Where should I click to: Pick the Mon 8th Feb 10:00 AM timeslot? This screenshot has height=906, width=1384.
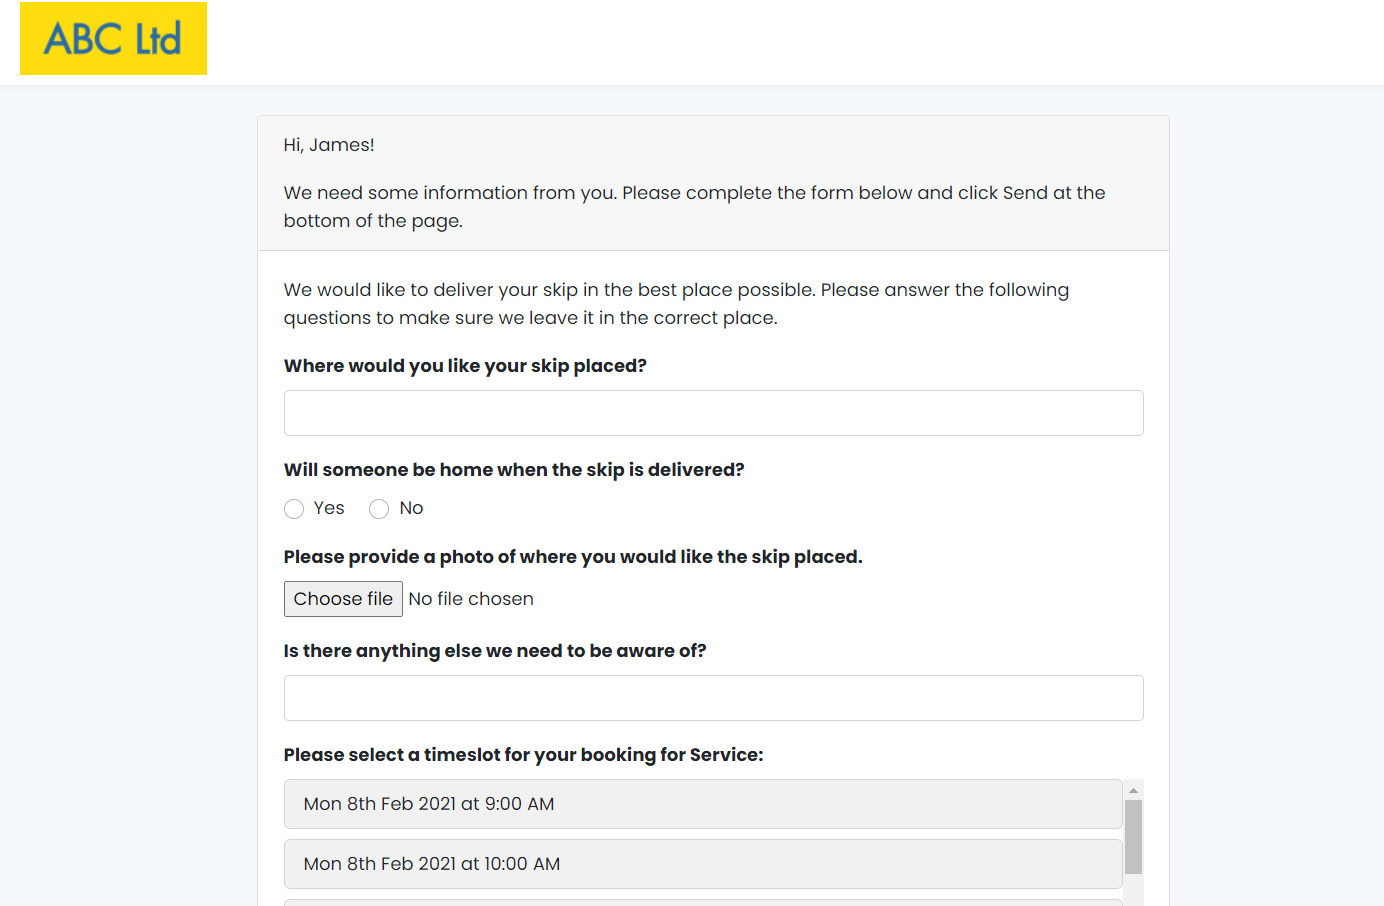703,864
